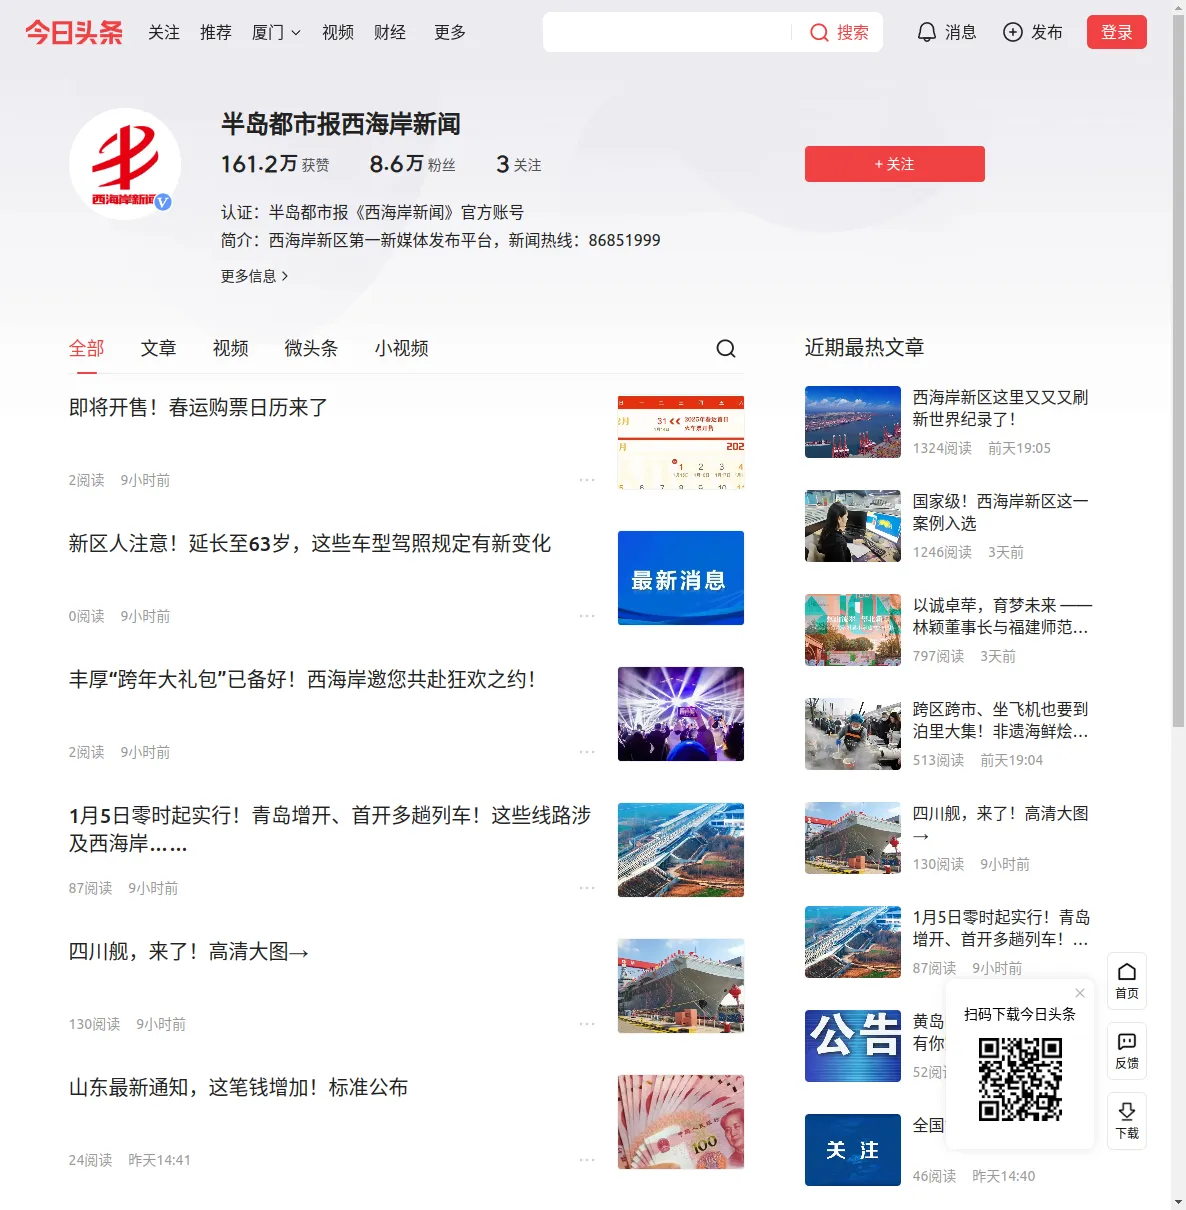The image size is (1186, 1210).
Task: Click the 161.2万 获赞 likes count
Action: click(x=275, y=164)
